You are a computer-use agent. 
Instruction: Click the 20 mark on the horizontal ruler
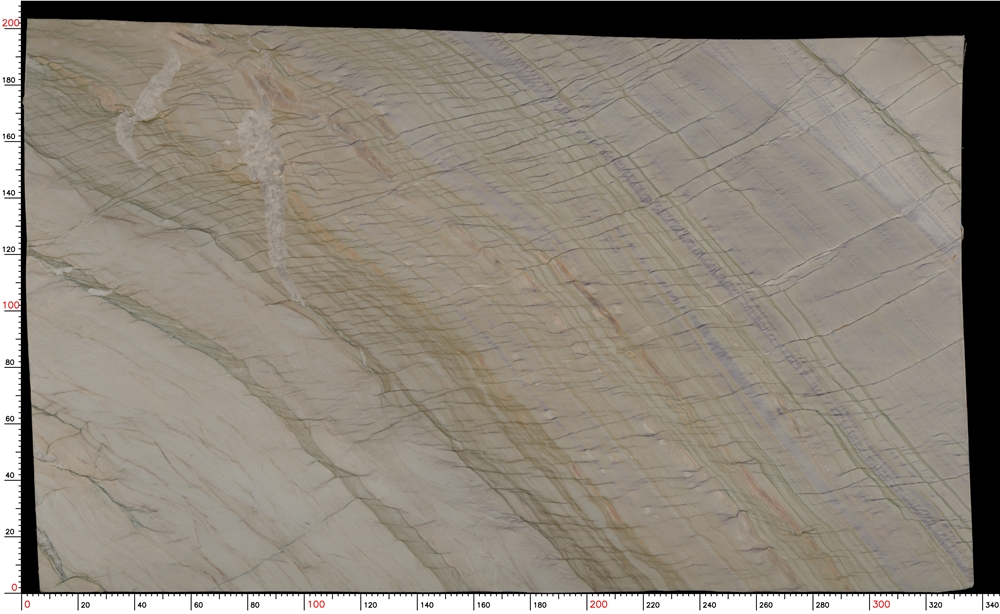point(85,605)
